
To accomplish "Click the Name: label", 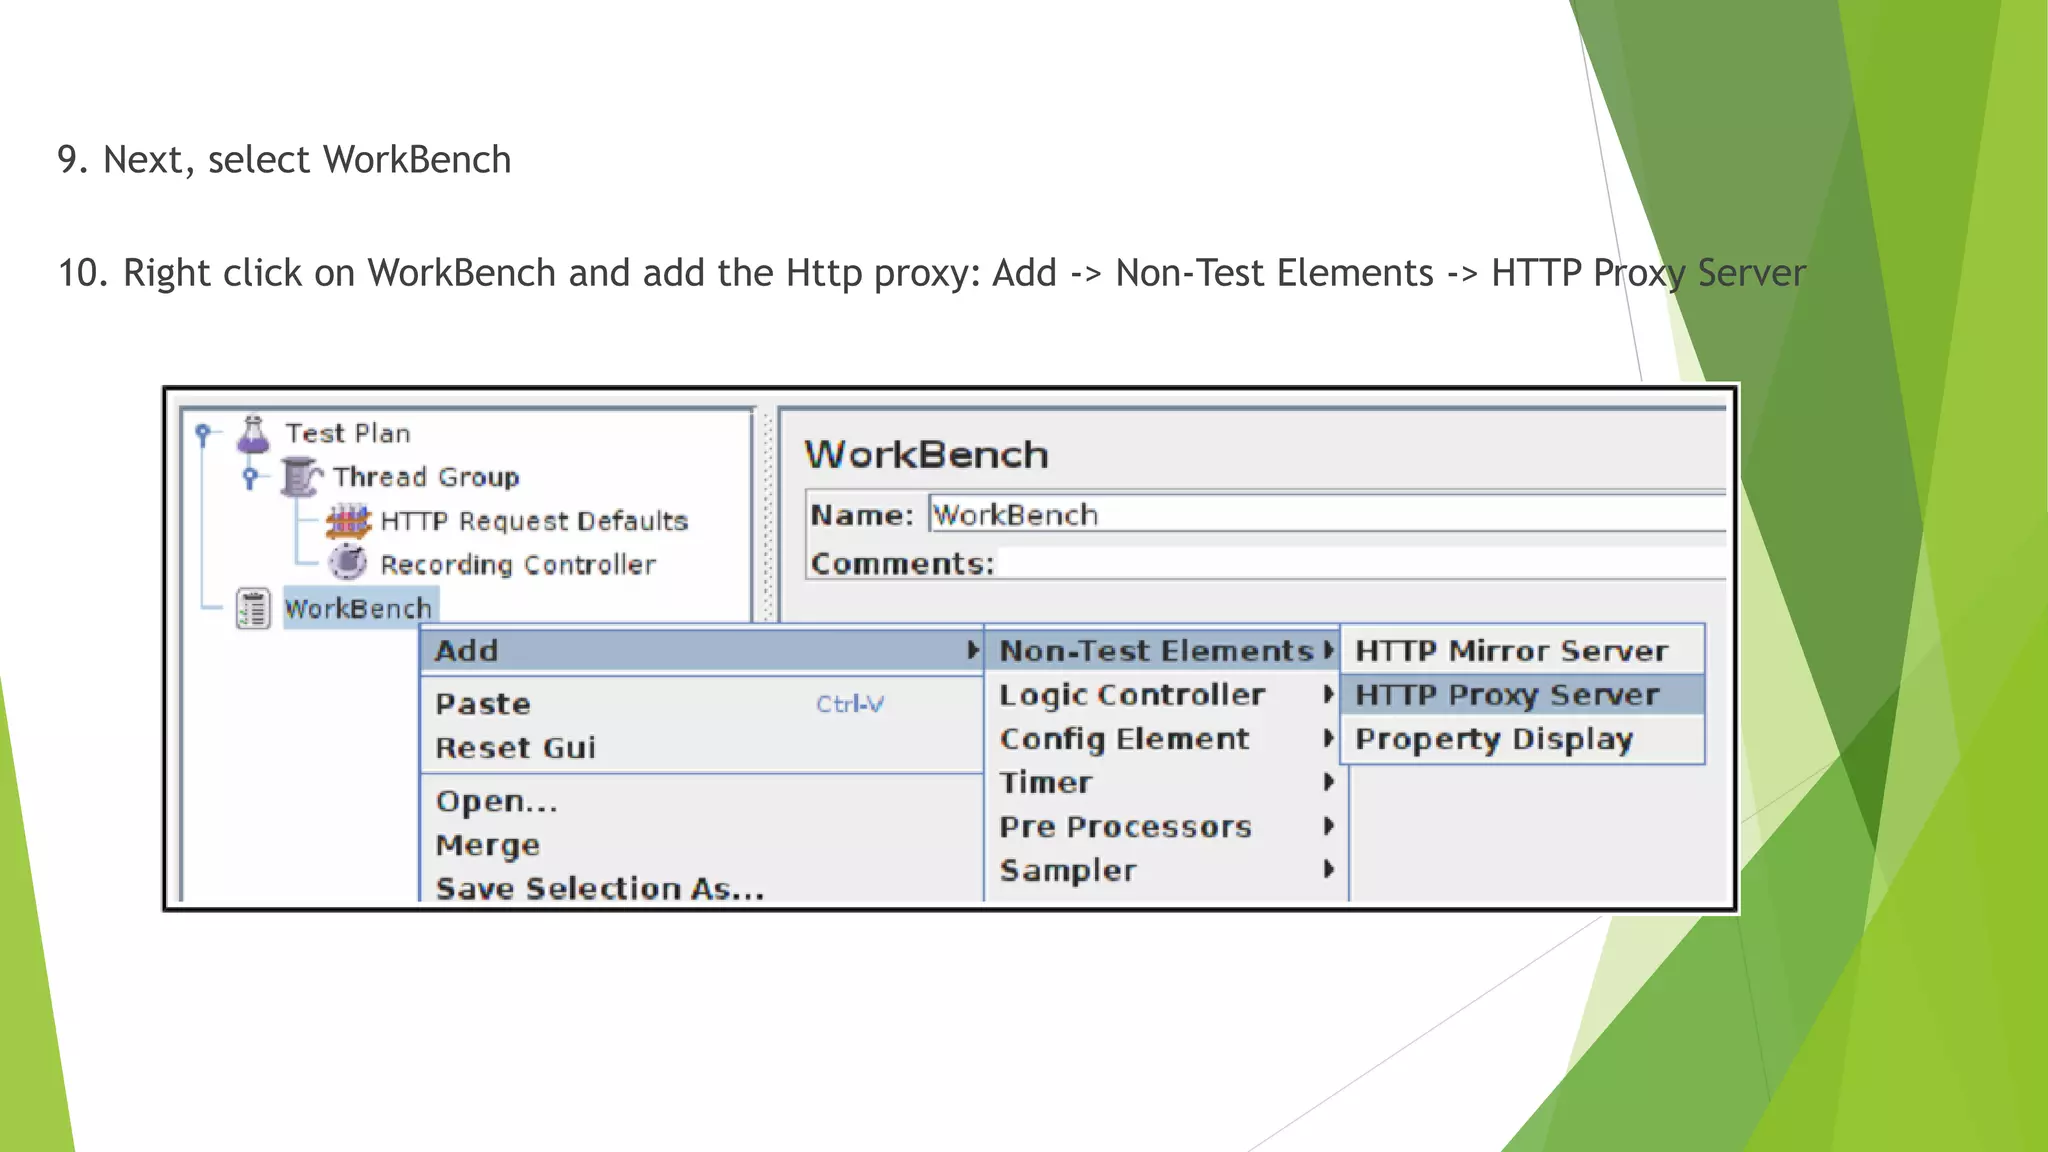I will (862, 515).
